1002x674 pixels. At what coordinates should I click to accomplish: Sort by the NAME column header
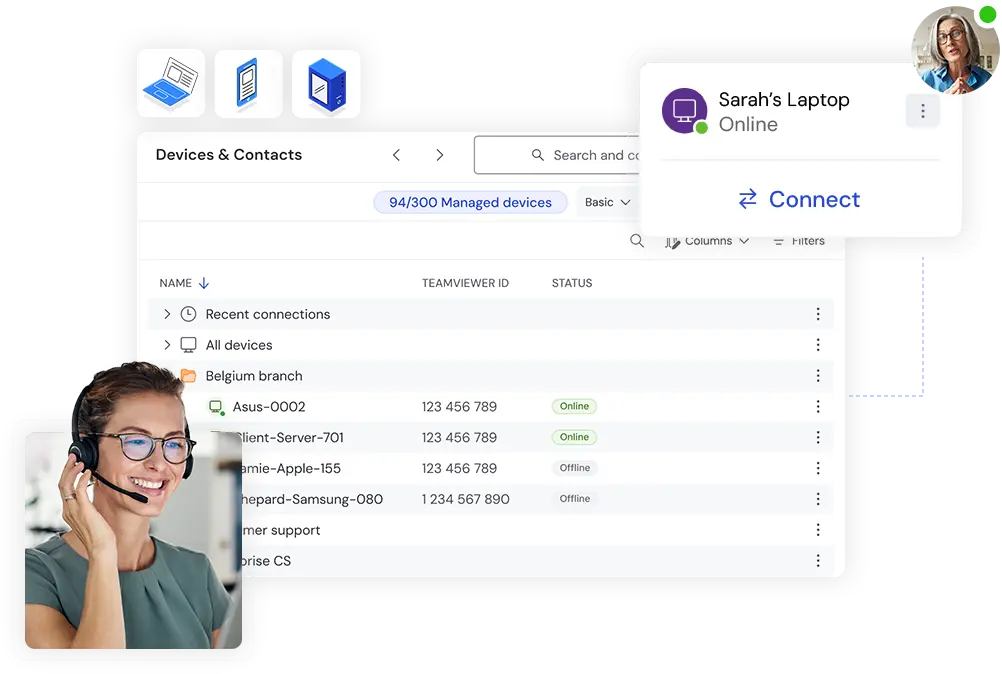pyautogui.click(x=176, y=283)
